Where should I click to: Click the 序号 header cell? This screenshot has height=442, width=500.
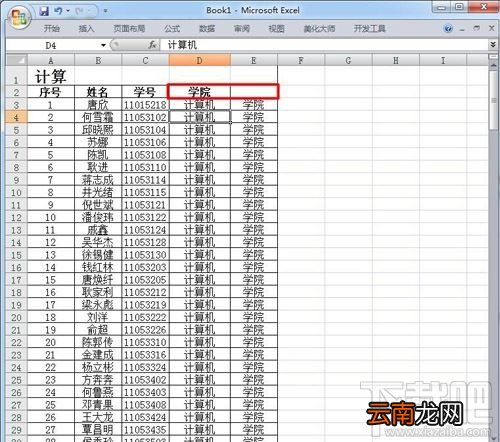pyautogui.click(x=51, y=92)
